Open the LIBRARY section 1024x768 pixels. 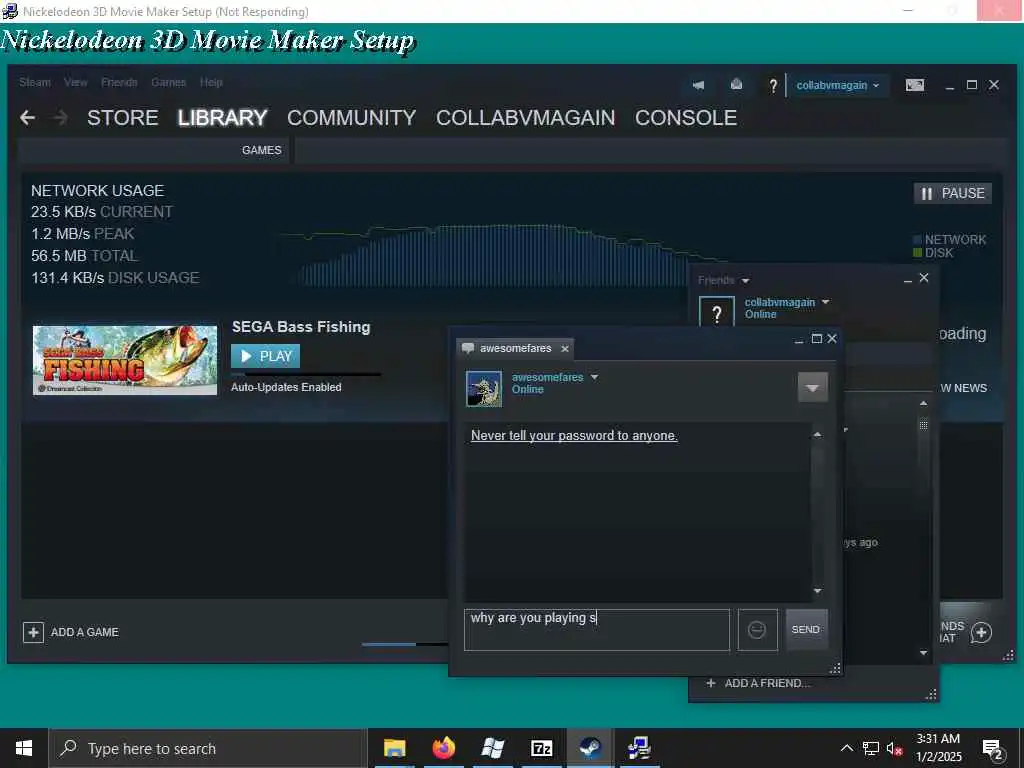pyautogui.click(x=223, y=118)
